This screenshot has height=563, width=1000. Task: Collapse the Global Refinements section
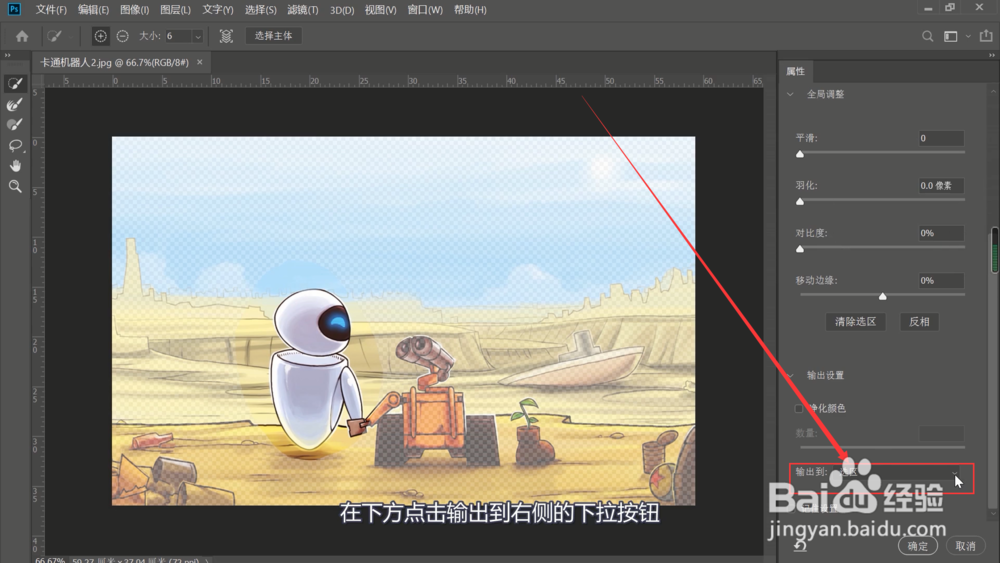tap(790, 94)
